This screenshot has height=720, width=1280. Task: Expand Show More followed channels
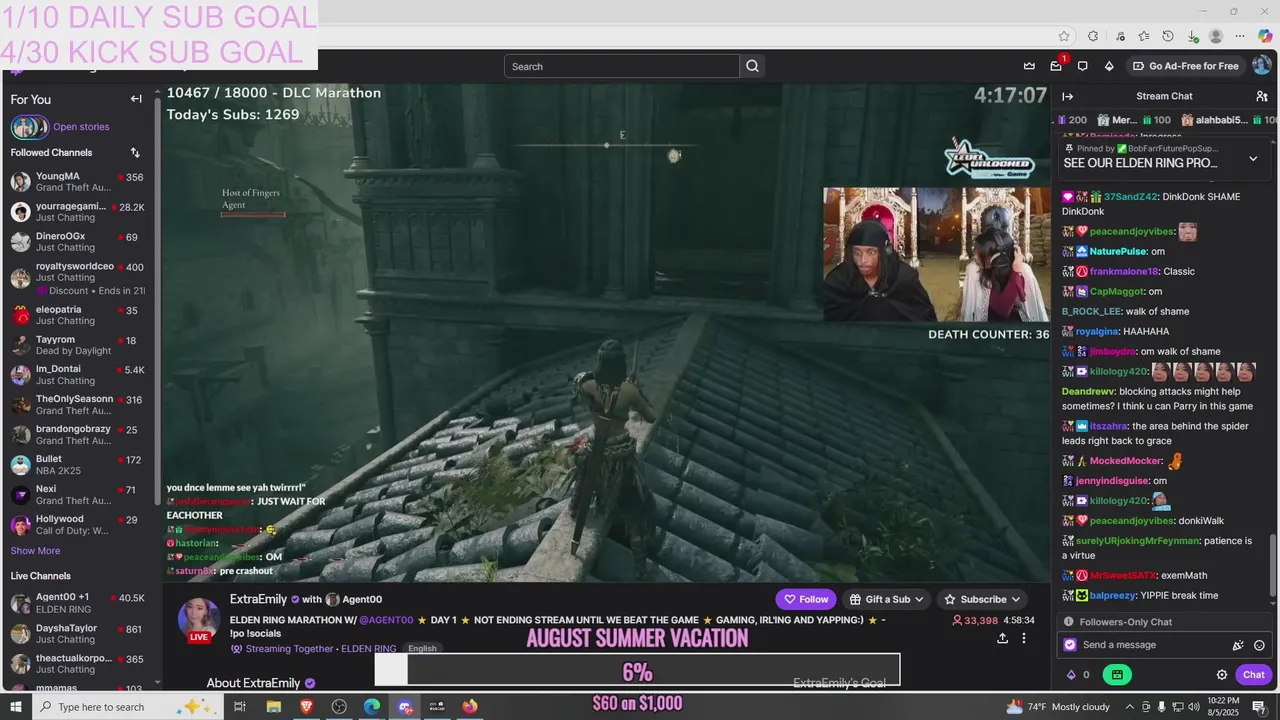pos(35,551)
